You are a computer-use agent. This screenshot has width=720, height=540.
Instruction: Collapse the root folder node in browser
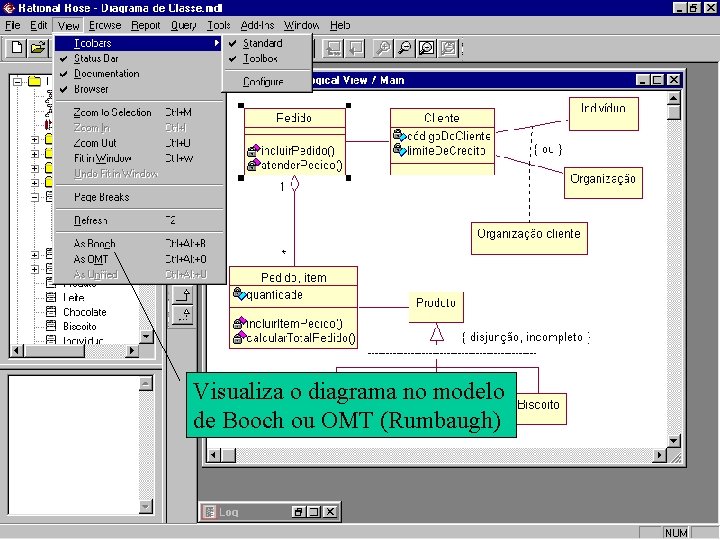pyautogui.click(x=17, y=82)
